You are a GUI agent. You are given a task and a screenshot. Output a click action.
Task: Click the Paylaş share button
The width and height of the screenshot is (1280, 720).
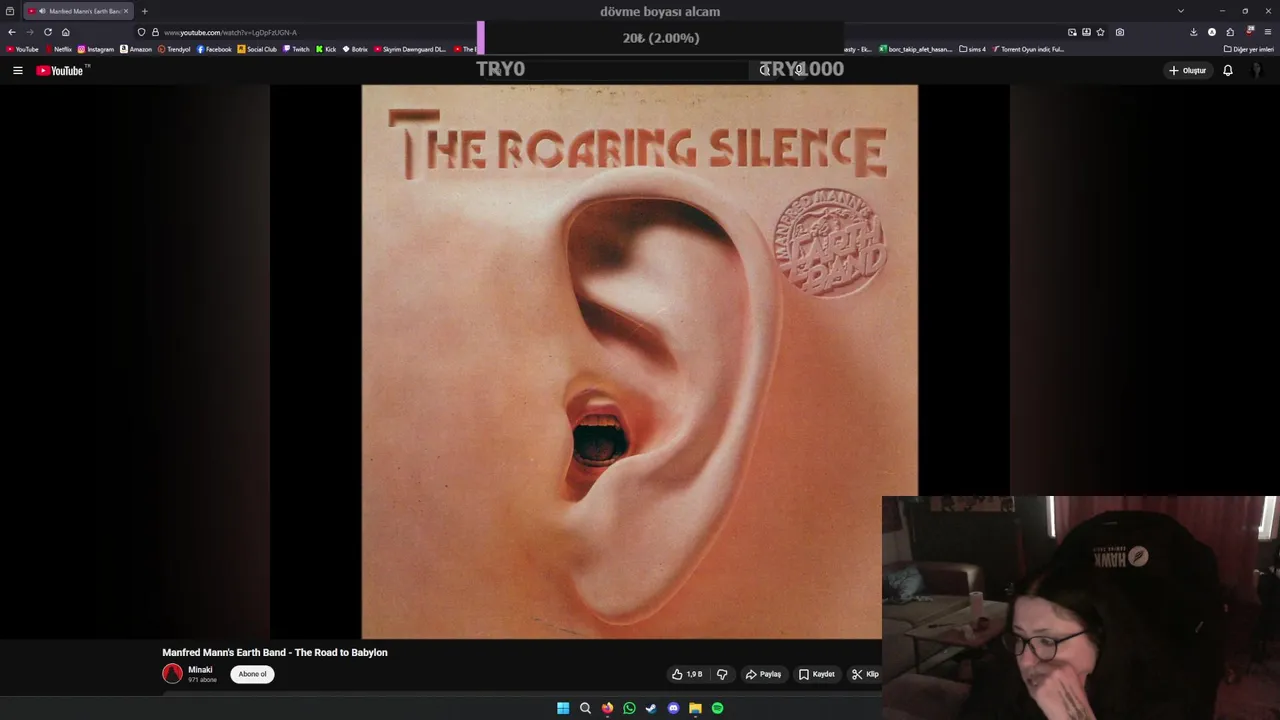tap(763, 674)
